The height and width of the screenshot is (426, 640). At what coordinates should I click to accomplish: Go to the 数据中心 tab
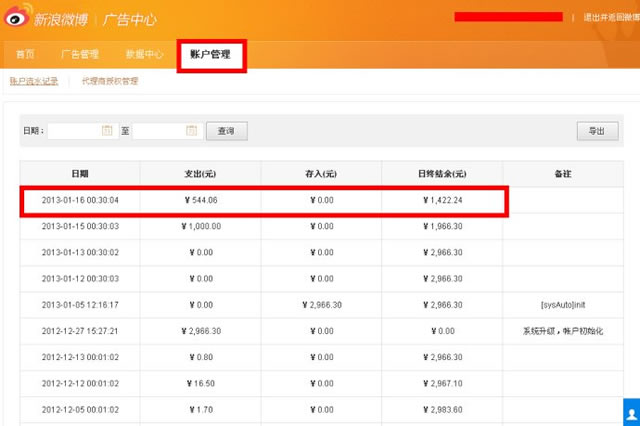[144, 54]
